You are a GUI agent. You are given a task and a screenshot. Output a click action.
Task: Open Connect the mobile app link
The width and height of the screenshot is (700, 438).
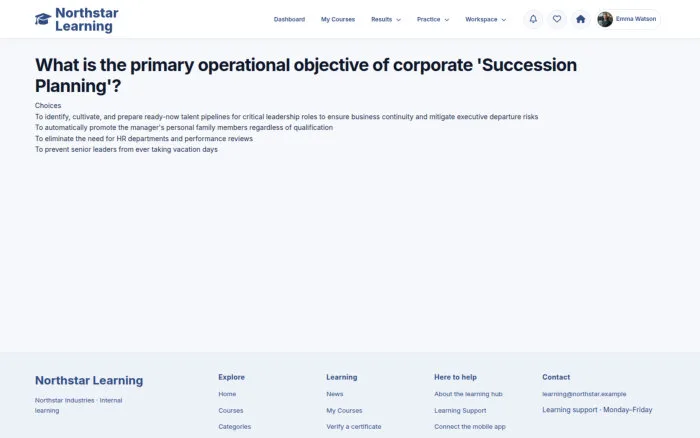coord(470,426)
